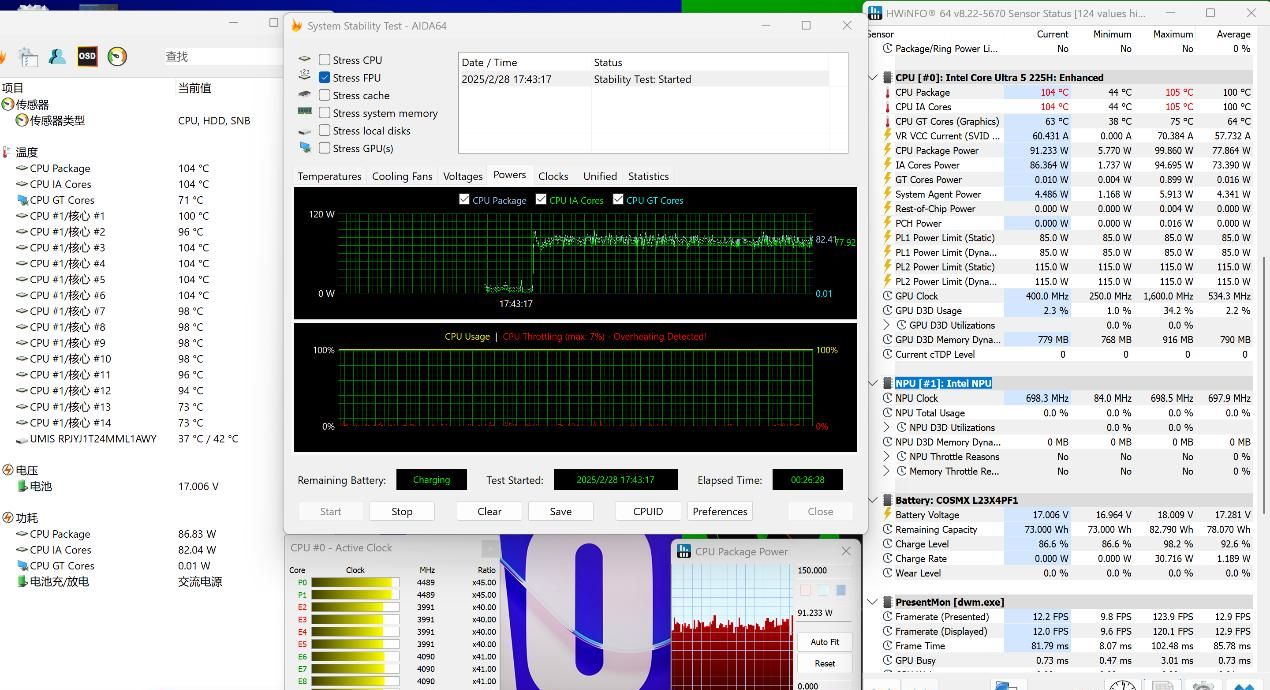Enable the Stress CPU checkbox
This screenshot has height=690, width=1270.
pos(324,60)
